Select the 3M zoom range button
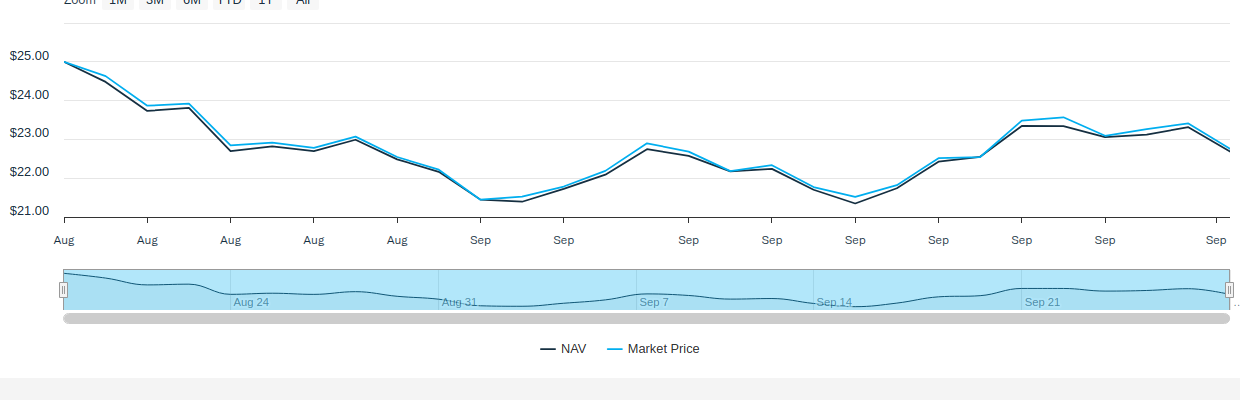Image resolution: width=1240 pixels, height=400 pixels. [x=155, y=3]
